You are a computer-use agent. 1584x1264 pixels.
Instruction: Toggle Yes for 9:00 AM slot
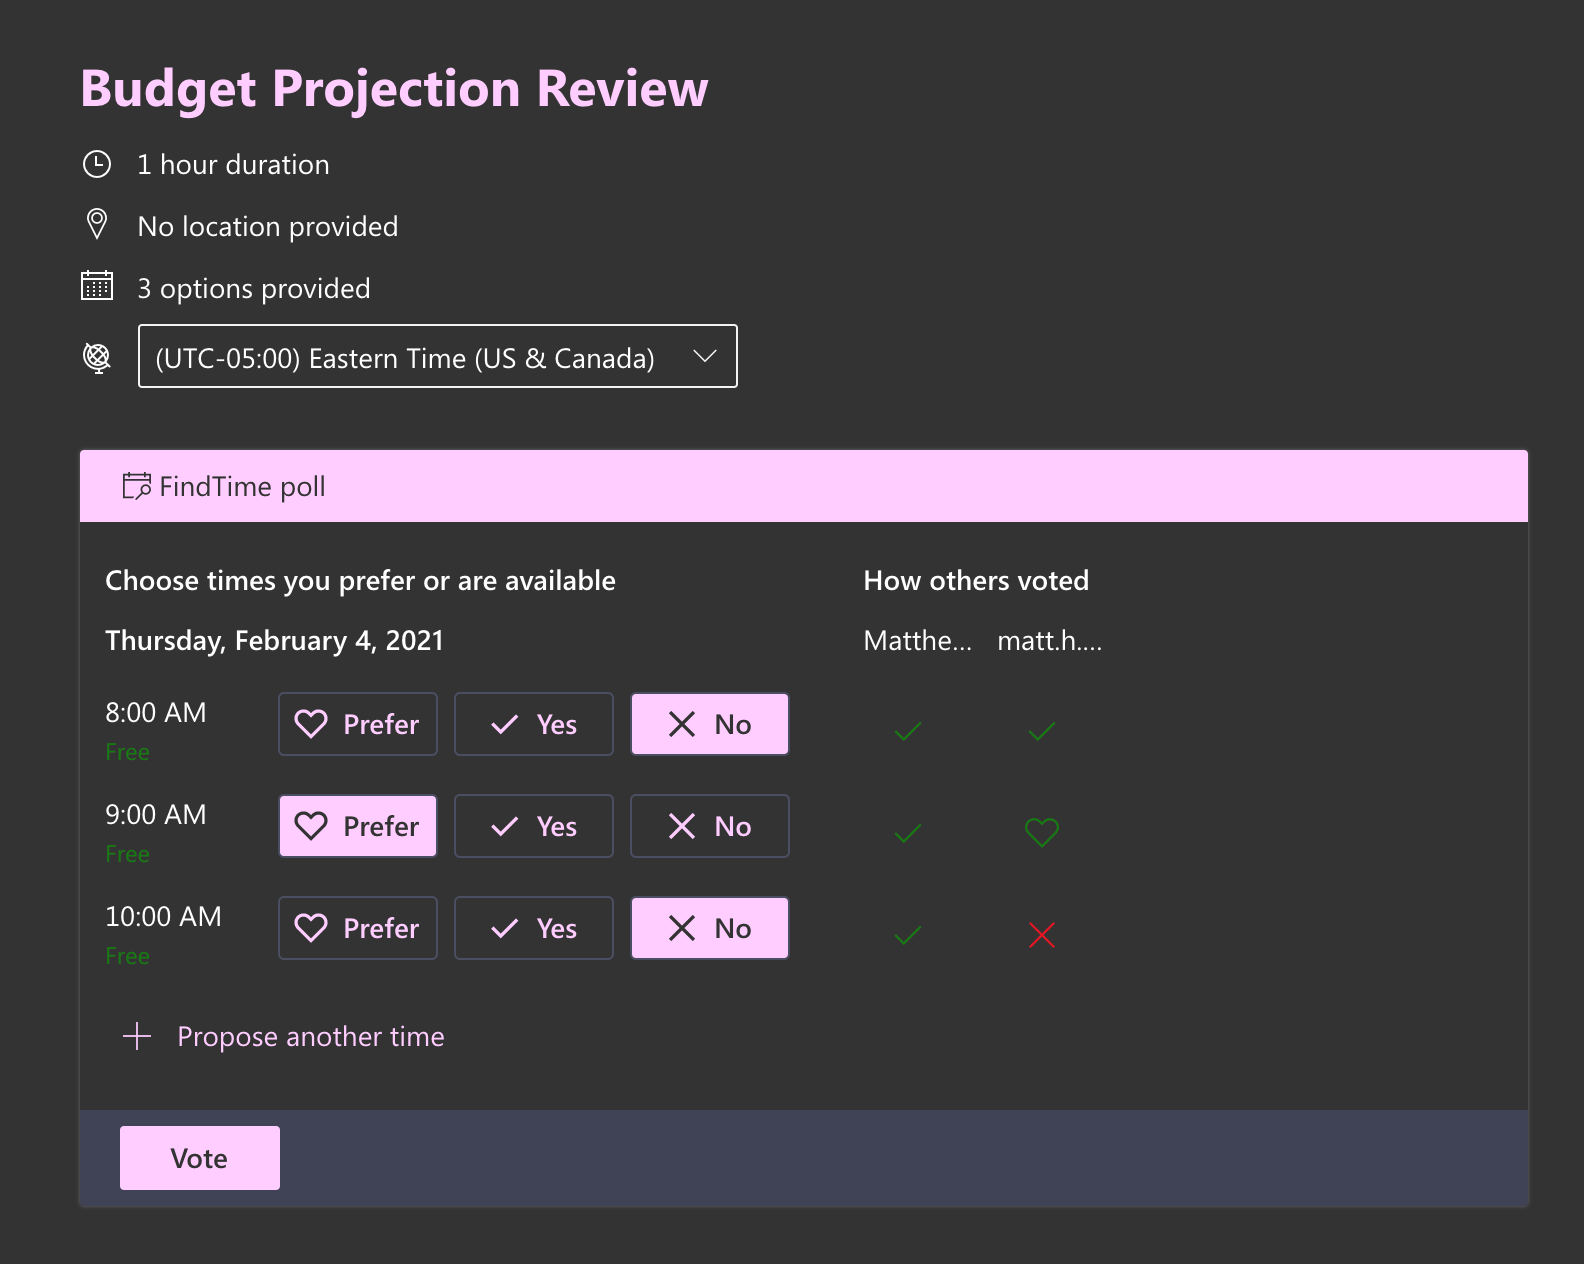click(x=533, y=826)
